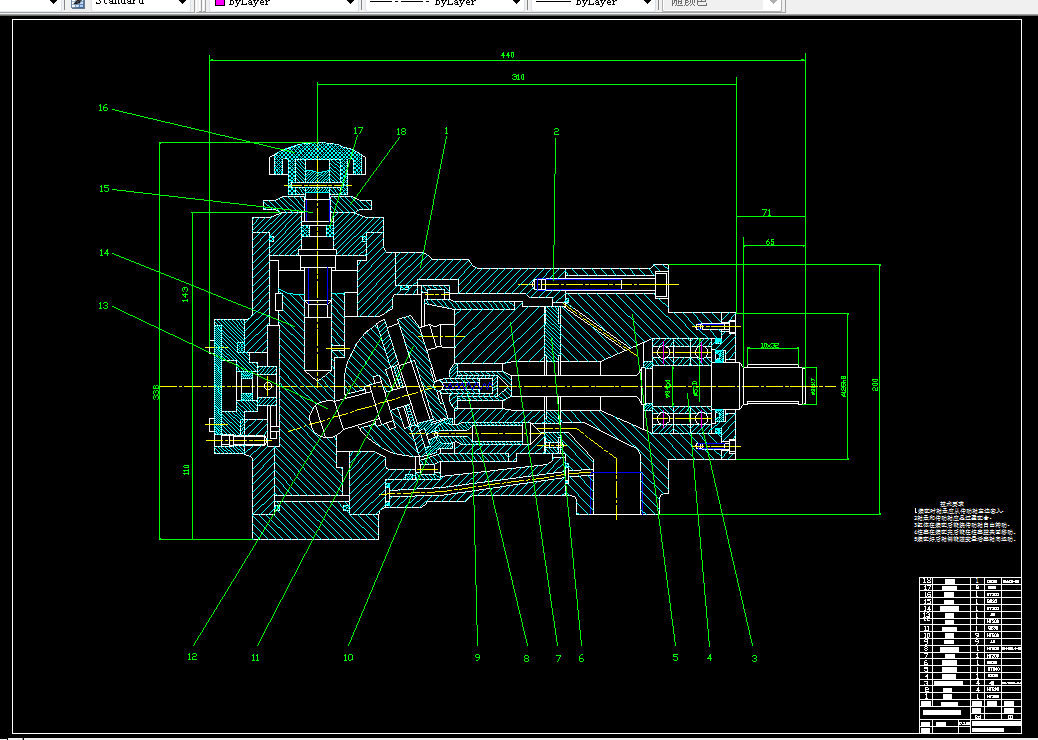Select the "200" vertical dimension text
This screenshot has height=740, width=1038.
pos(875,385)
